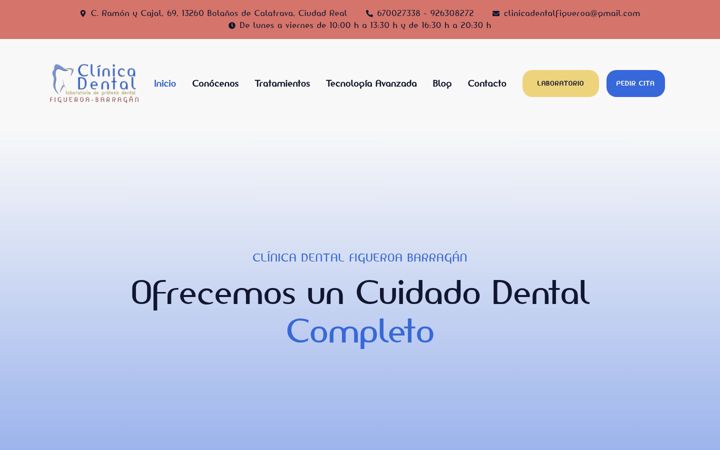Click the clinicadentalfigueroa@gmail.com email link

click(572, 13)
